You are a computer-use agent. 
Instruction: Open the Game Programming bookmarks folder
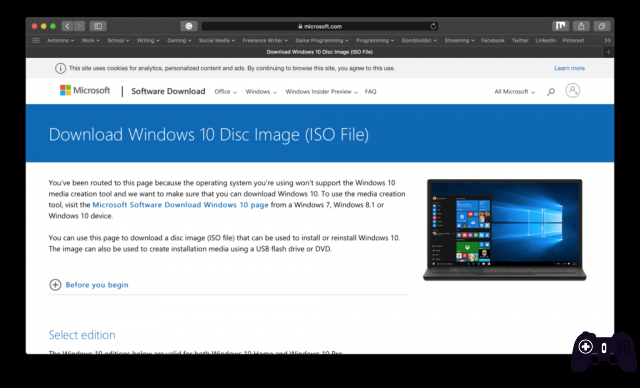click(322, 40)
